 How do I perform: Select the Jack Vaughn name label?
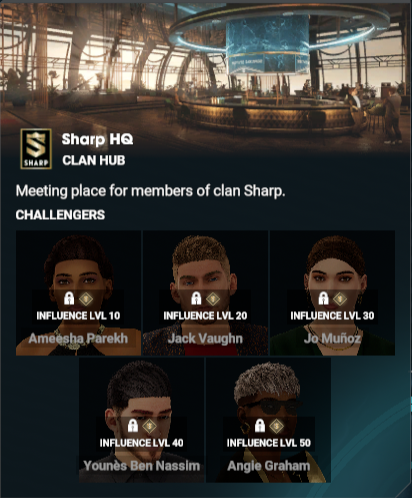[205, 339]
